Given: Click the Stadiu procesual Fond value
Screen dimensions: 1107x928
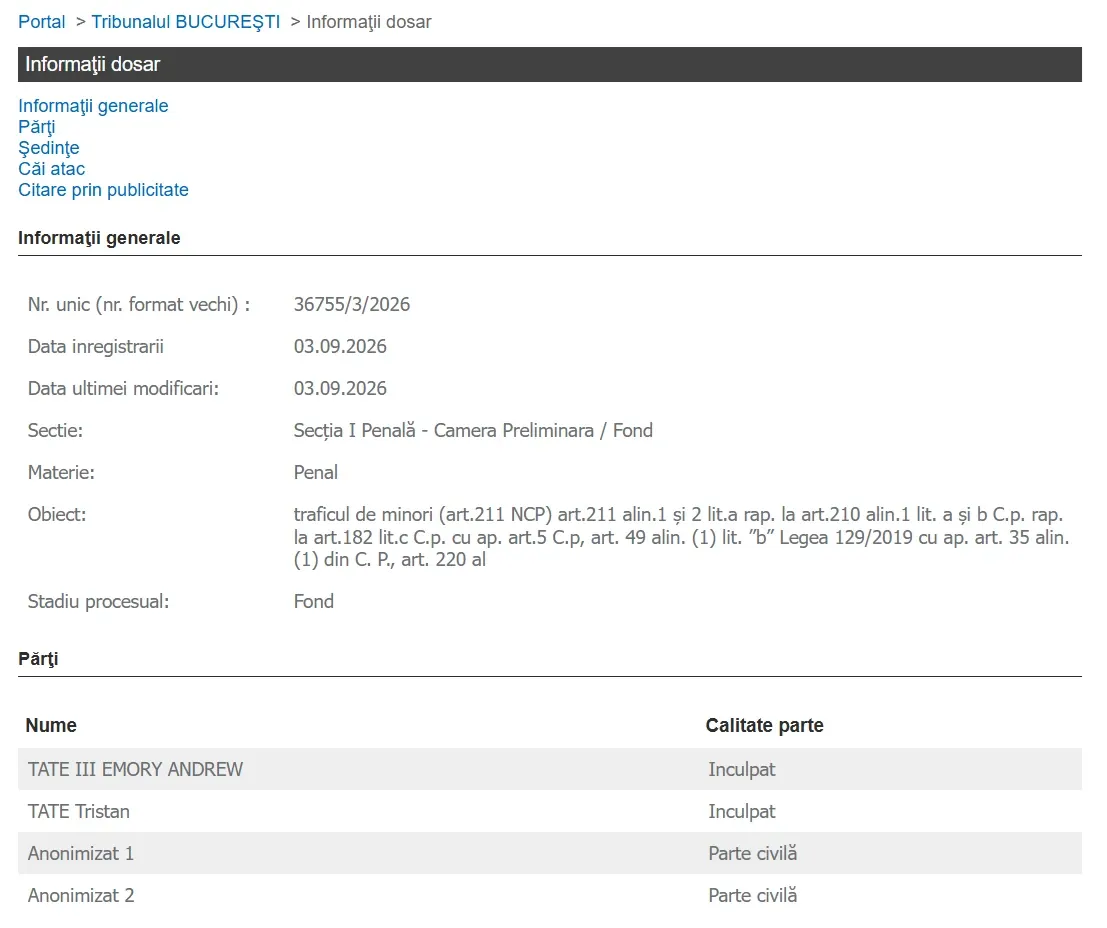Looking at the screenshot, I should click(313, 602).
